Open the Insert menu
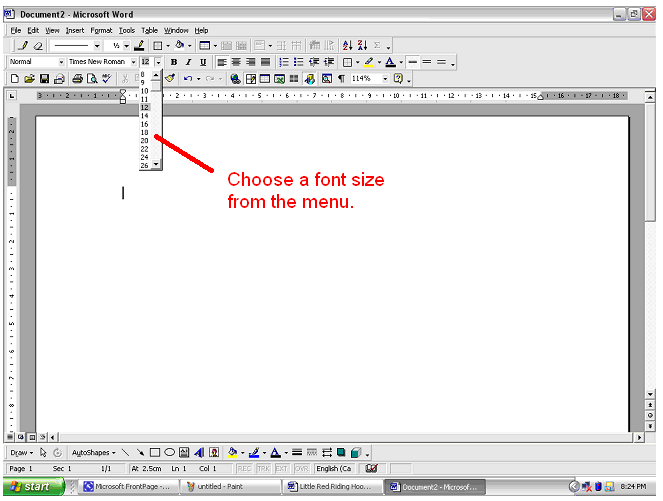 (x=75, y=30)
